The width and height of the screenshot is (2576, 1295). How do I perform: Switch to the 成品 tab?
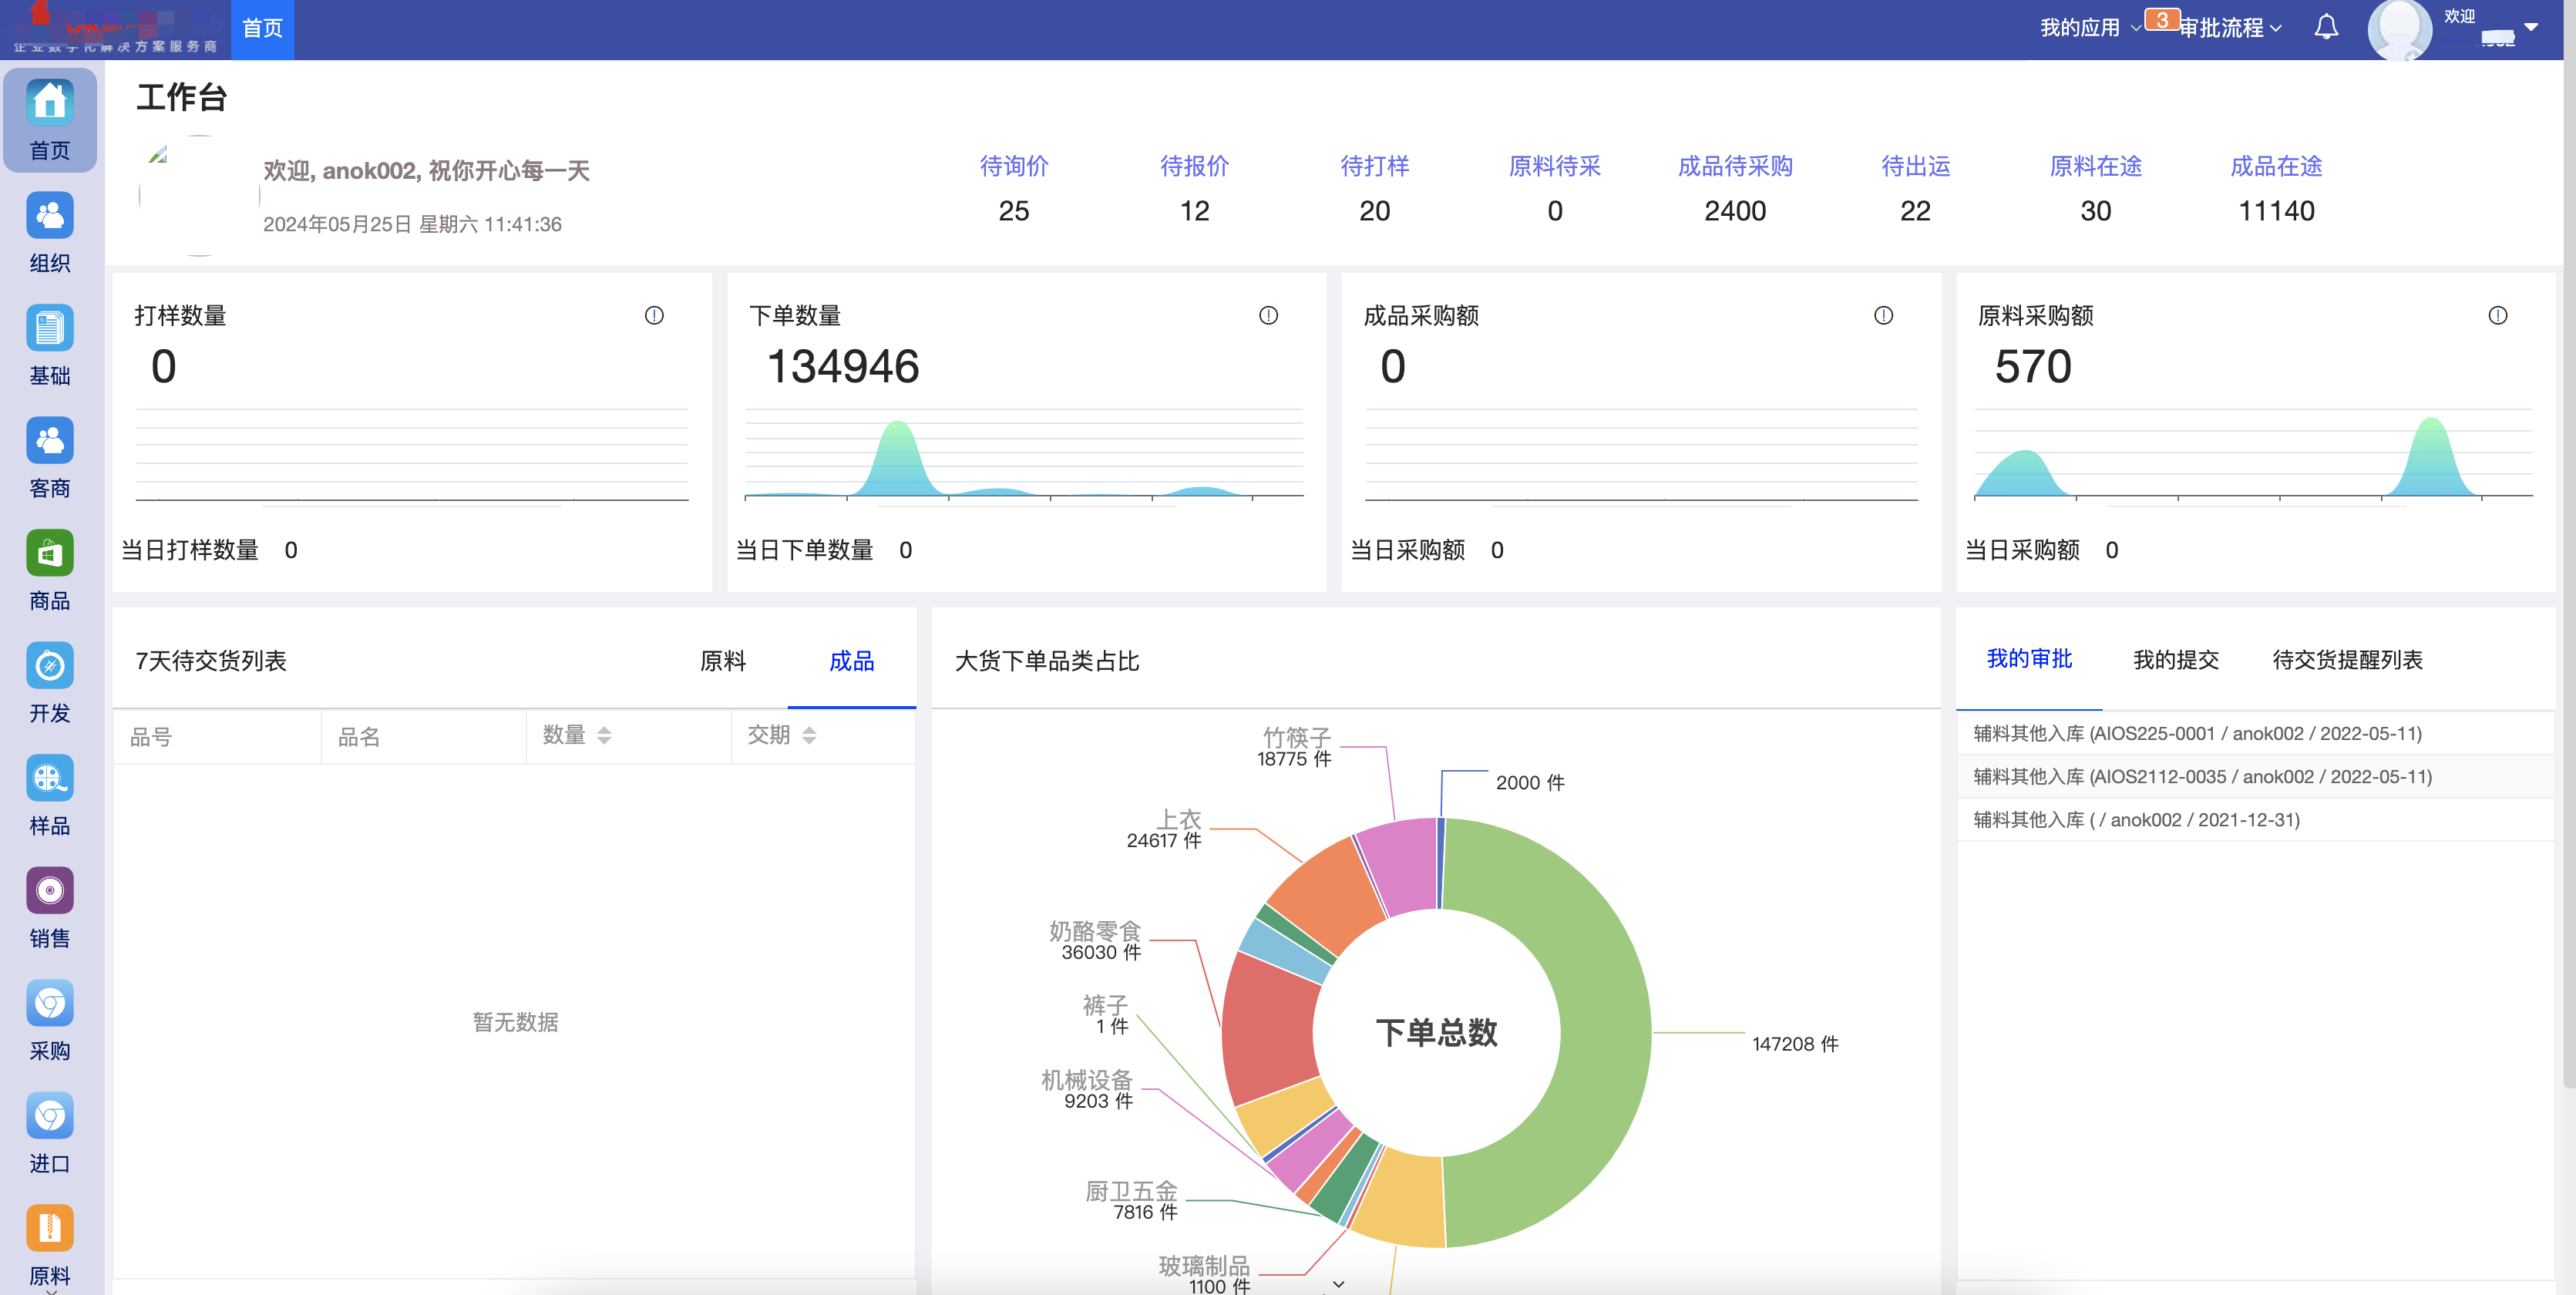(851, 661)
